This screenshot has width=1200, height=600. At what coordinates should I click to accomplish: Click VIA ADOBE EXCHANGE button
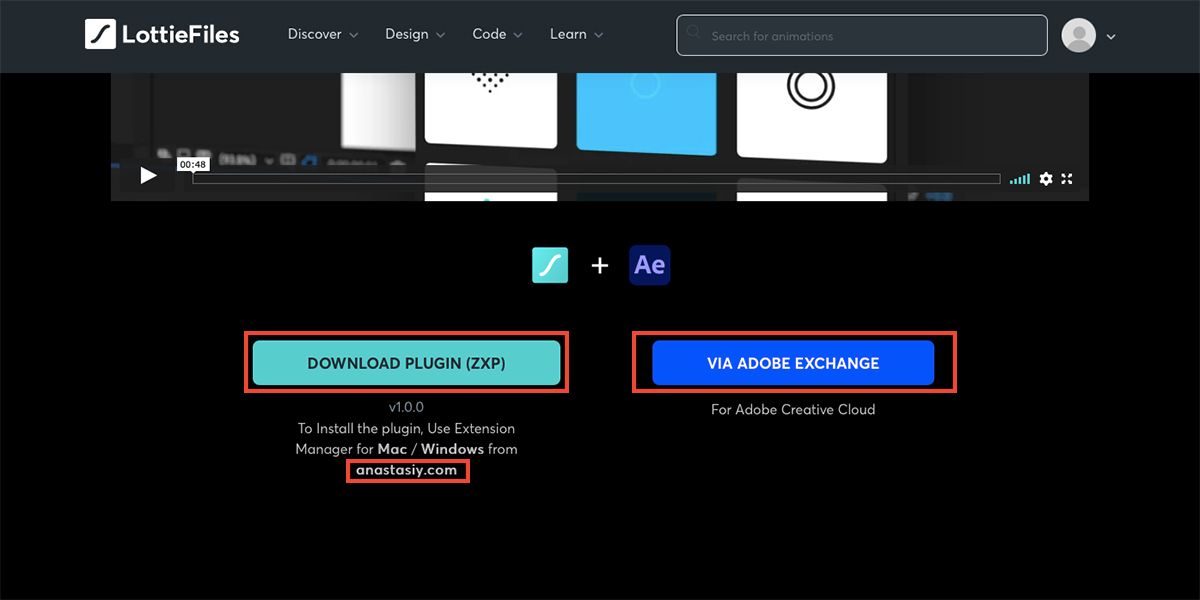[793, 363]
